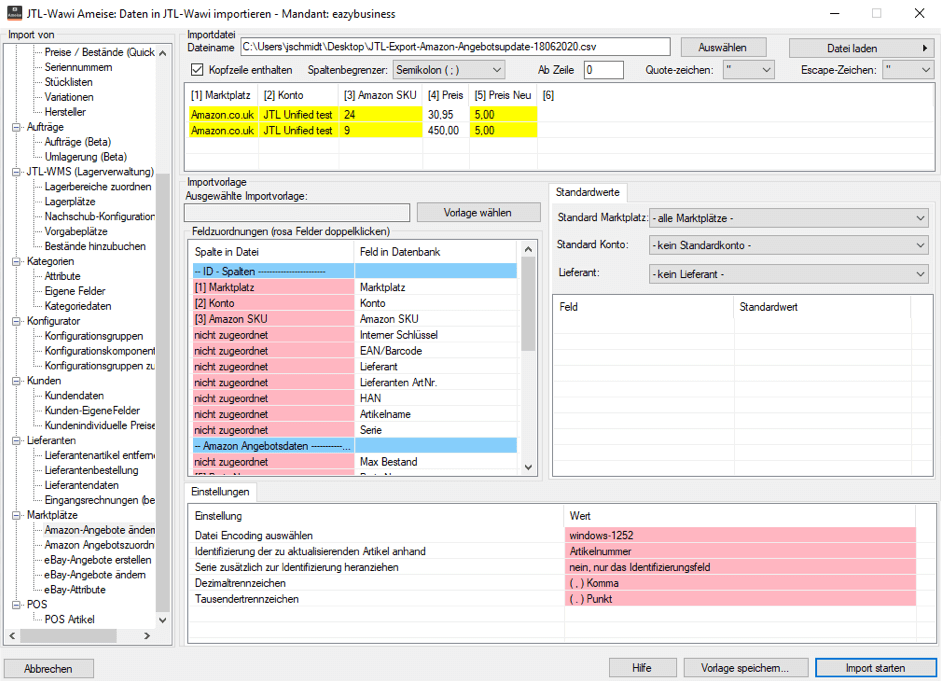Switch to the Einstellungen tab
The height and width of the screenshot is (681, 941).
tap(220, 491)
